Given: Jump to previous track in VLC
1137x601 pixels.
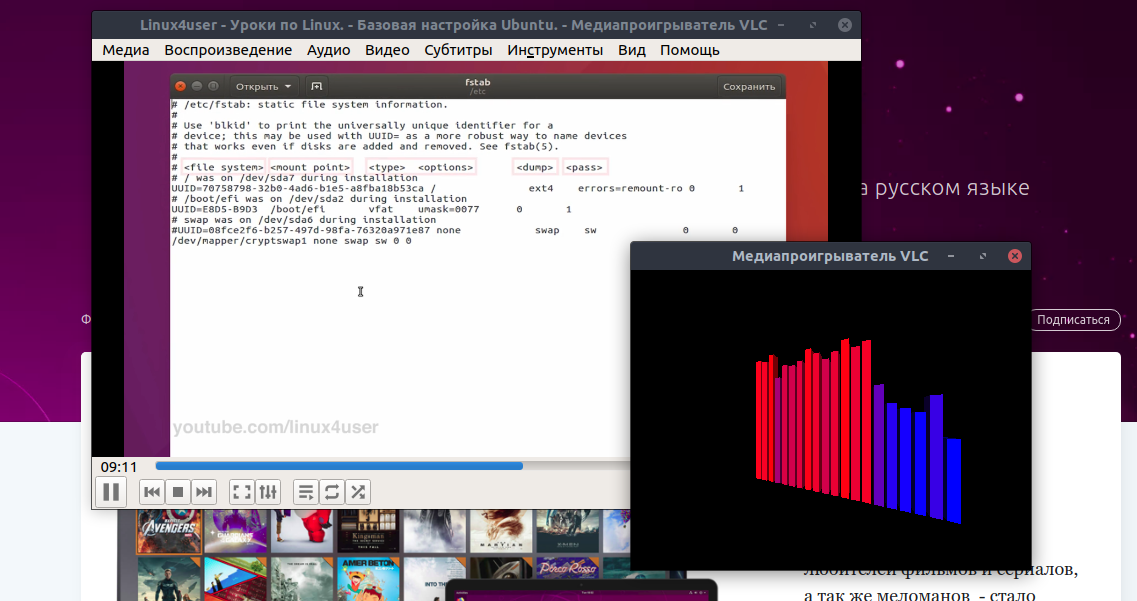Looking at the screenshot, I should (x=152, y=491).
